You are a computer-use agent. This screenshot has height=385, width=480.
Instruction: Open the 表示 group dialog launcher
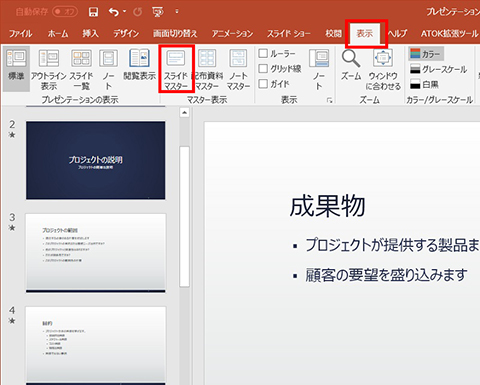pos(329,100)
